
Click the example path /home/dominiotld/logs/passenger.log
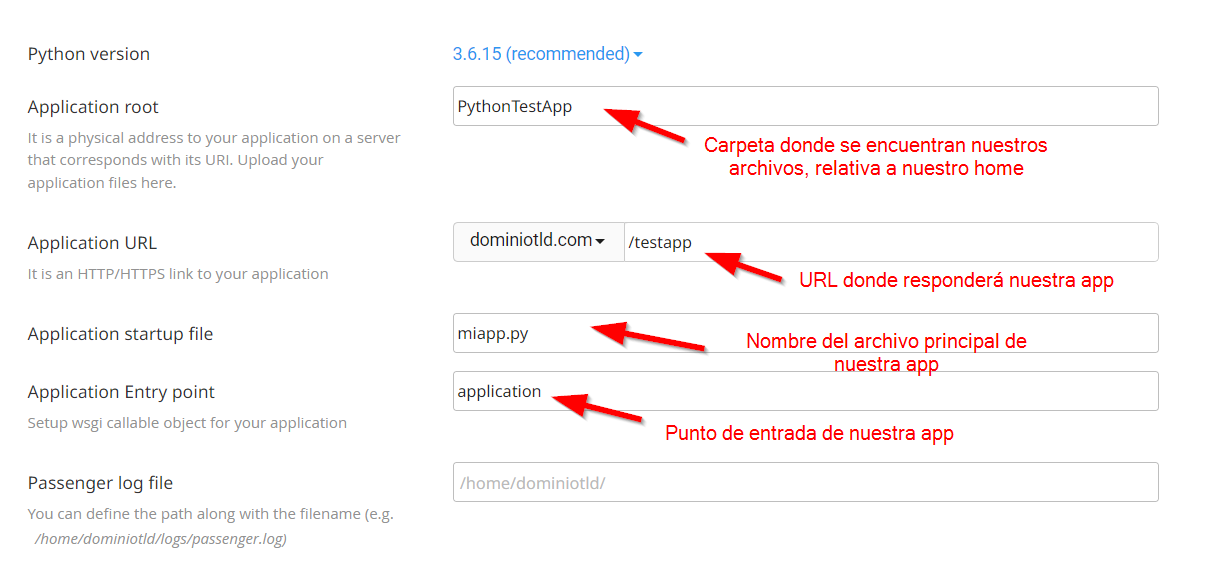[x=161, y=539]
